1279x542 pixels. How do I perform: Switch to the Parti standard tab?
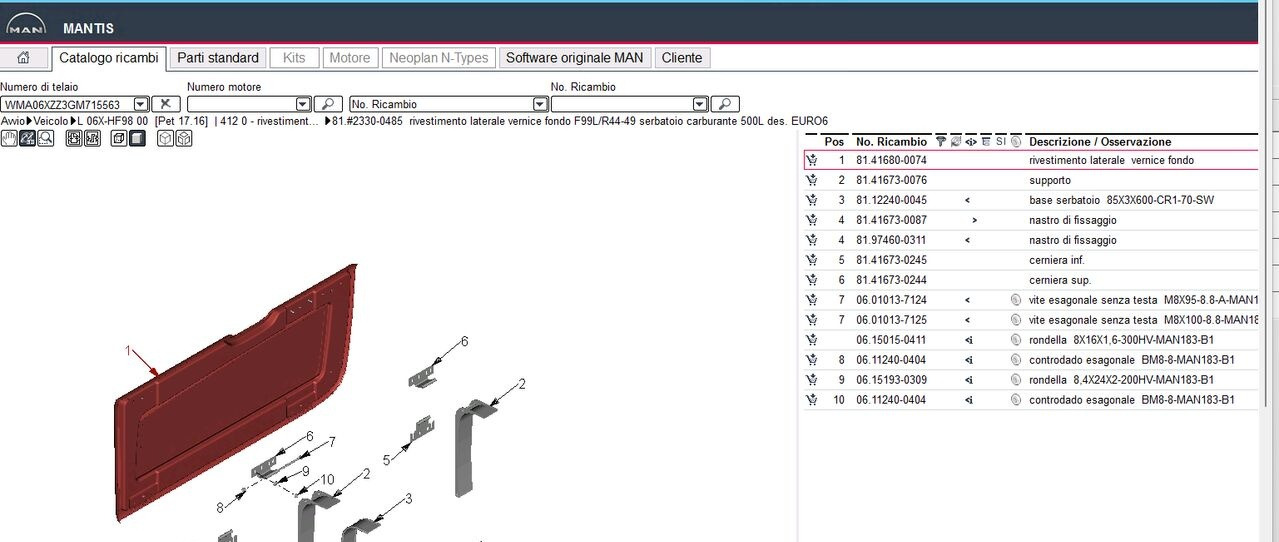(218, 58)
